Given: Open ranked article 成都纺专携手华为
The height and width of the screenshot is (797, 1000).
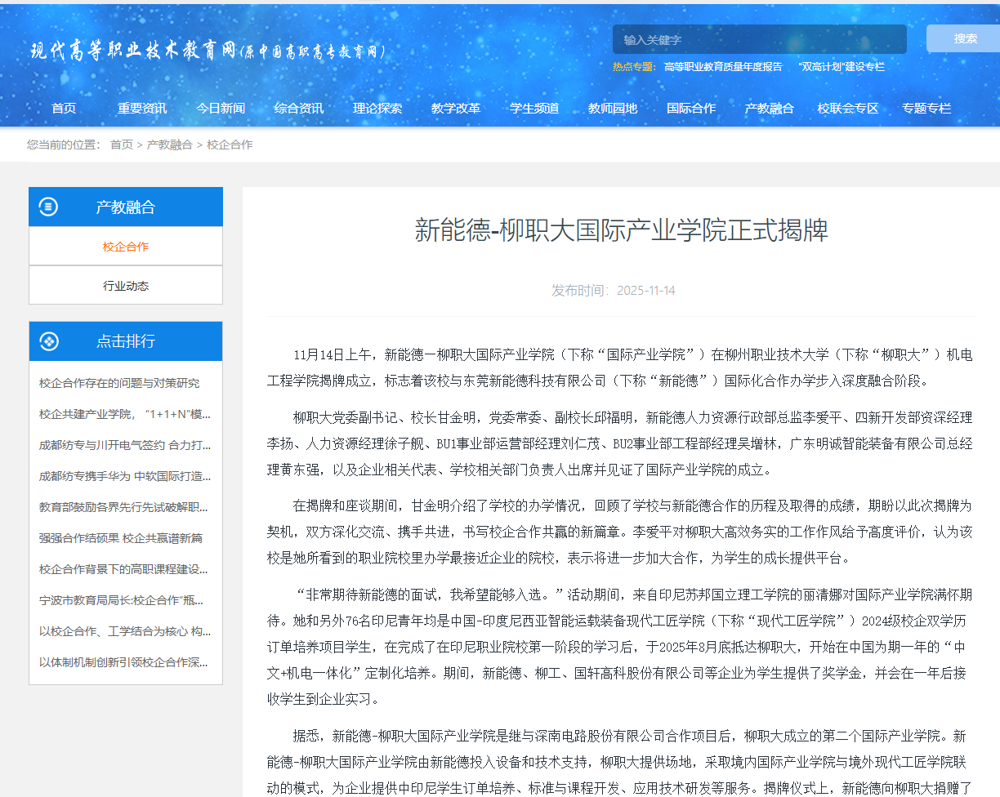Looking at the screenshot, I should (x=124, y=476).
